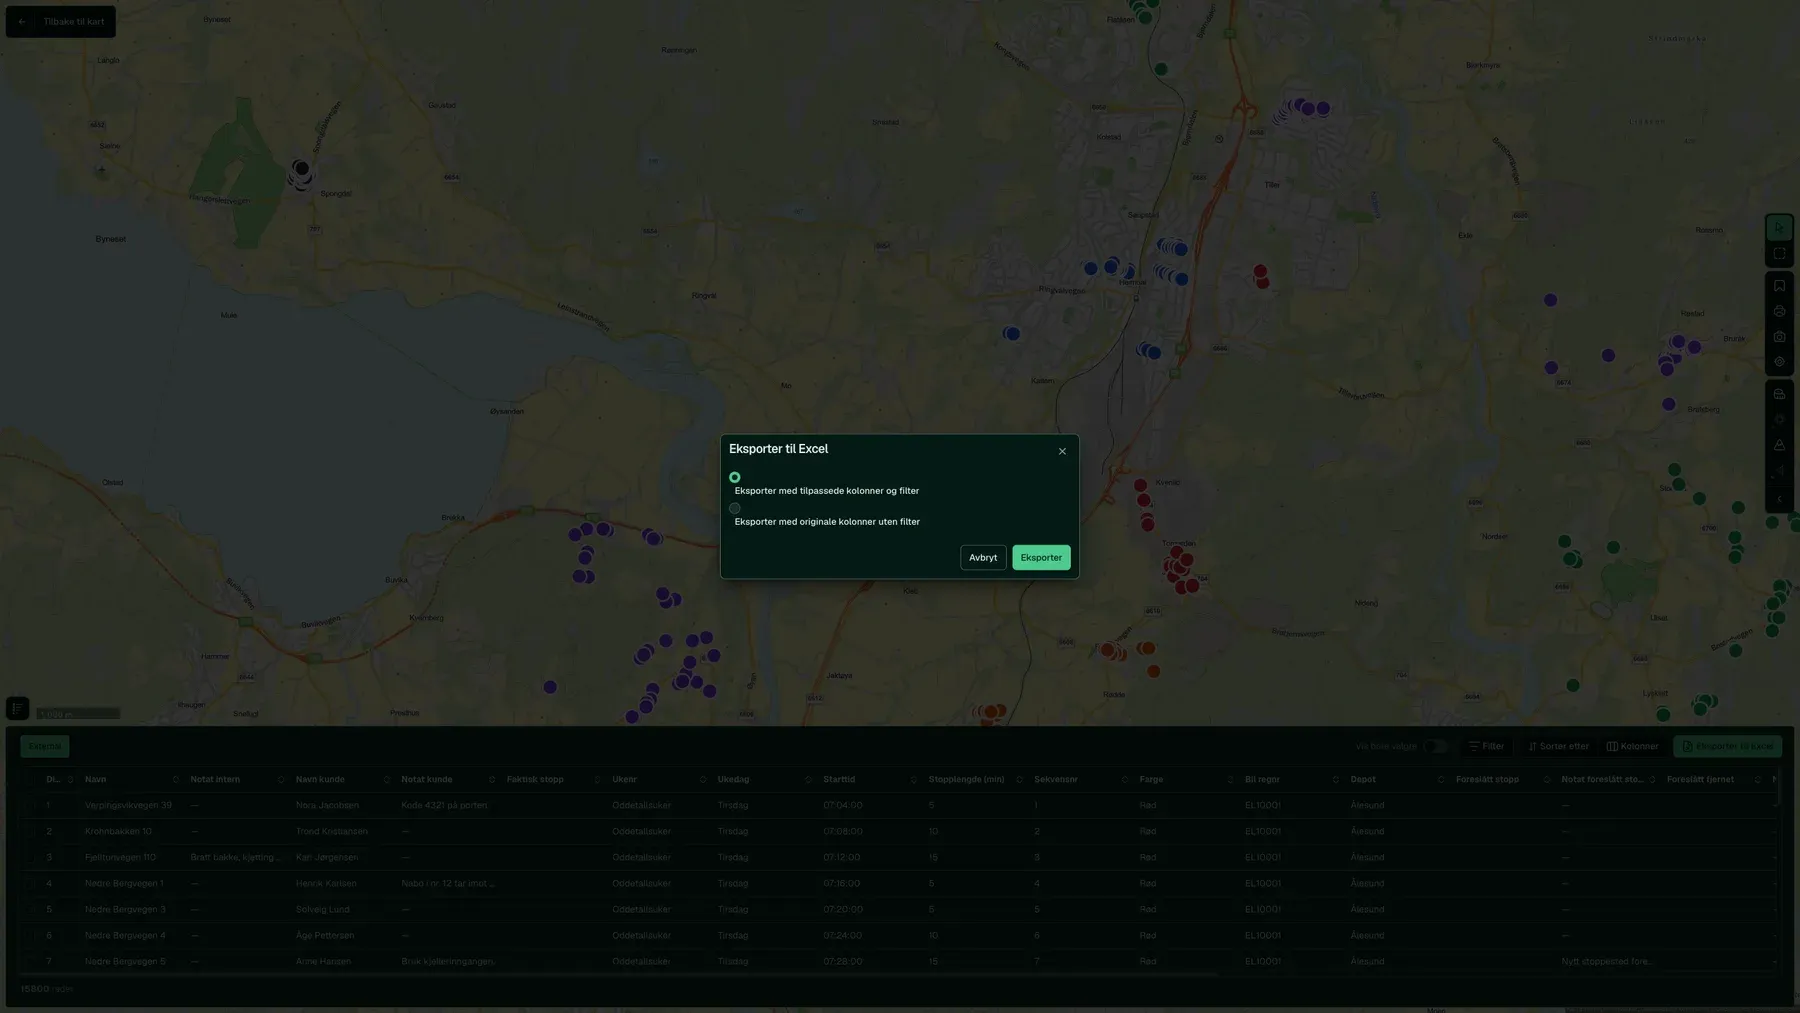Sort by the Depot column arrows
This screenshot has height=1013, width=1800.
pos(1441,780)
